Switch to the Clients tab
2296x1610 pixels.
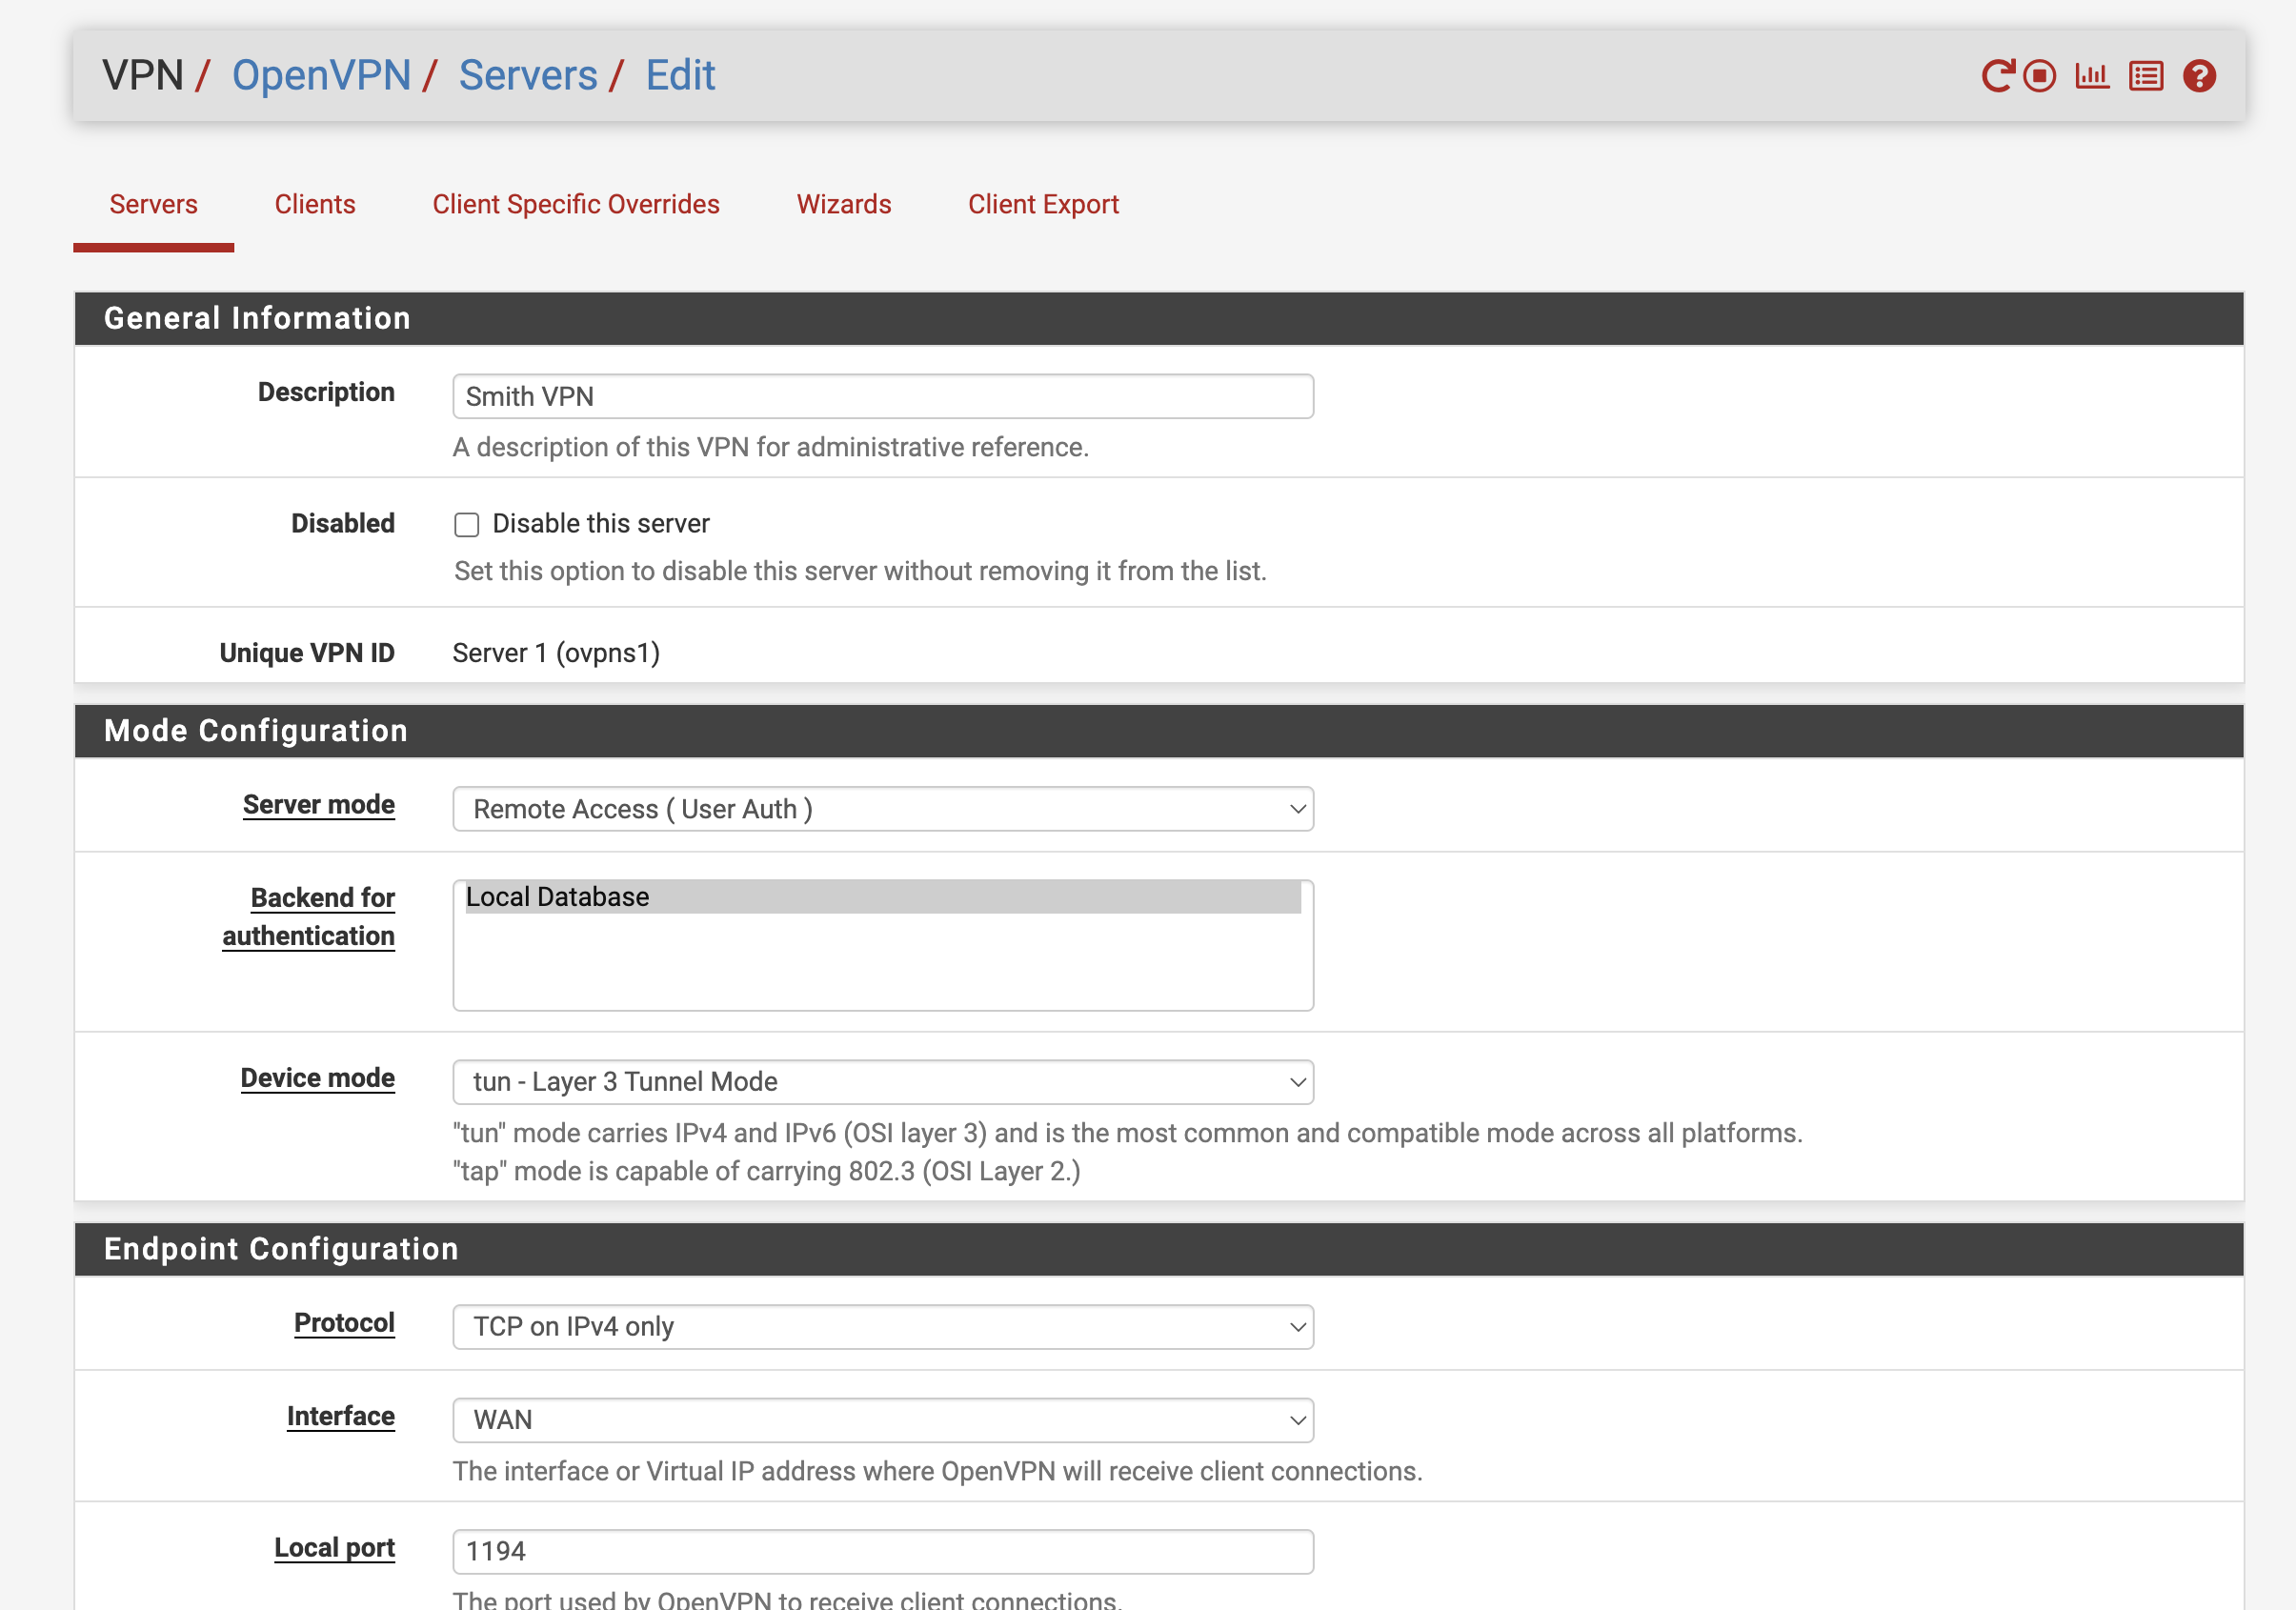pyautogui.click(x=315, y=204)
